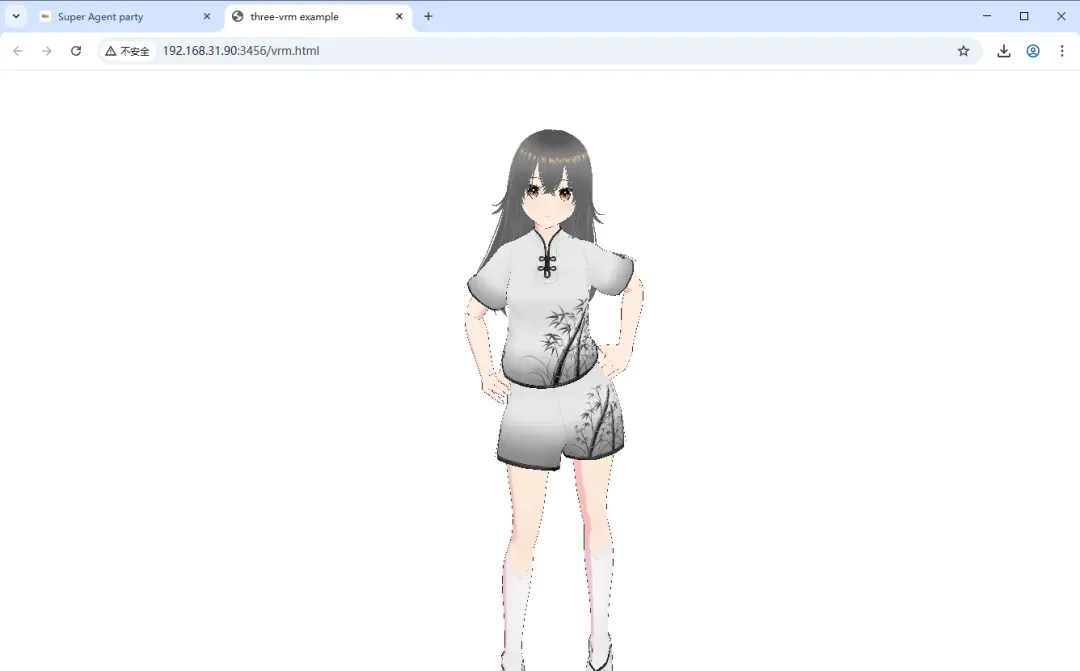
Task: Reload the vrm.html page
Action: (x=76, y=51)
